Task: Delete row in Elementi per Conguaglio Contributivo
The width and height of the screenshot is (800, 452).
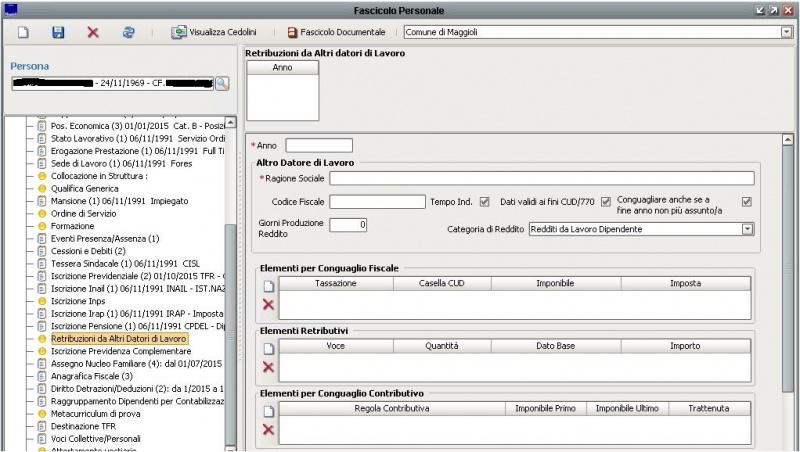Action: click(268, 429)
